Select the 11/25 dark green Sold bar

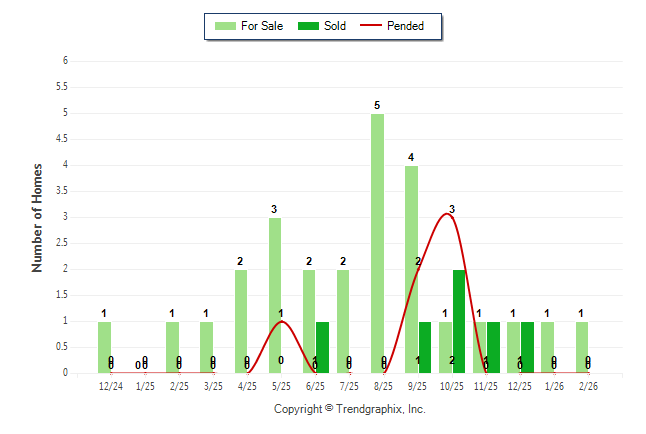493,347
